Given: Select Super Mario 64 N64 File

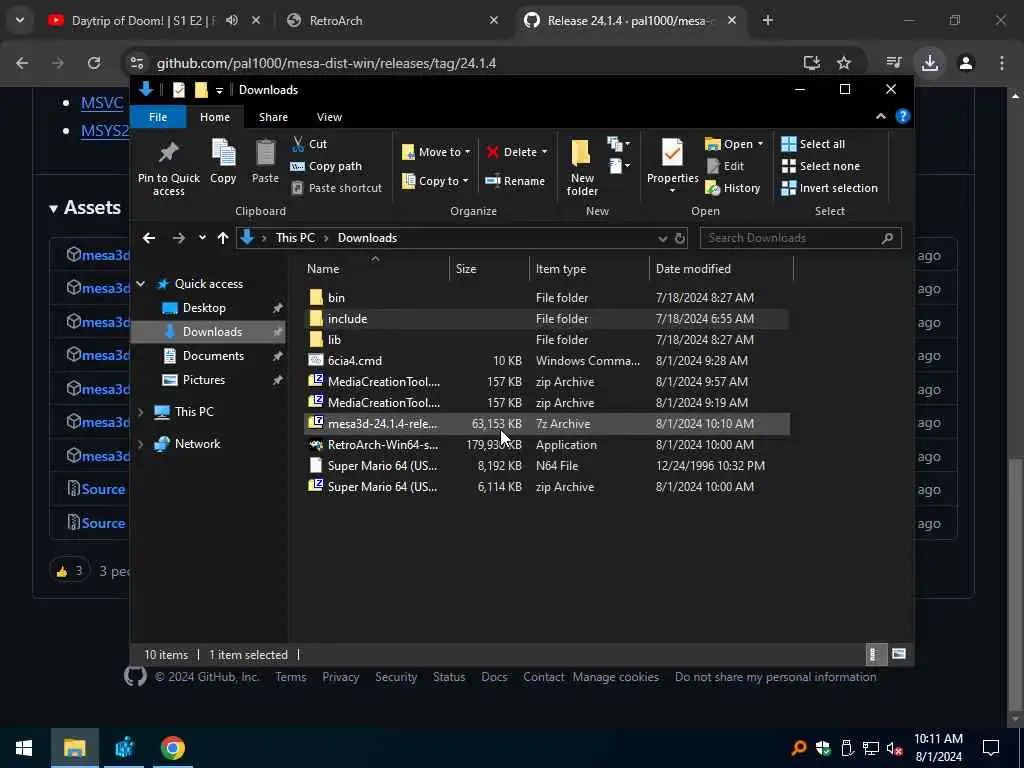Looking at the screenshot, I should (547, 466).
